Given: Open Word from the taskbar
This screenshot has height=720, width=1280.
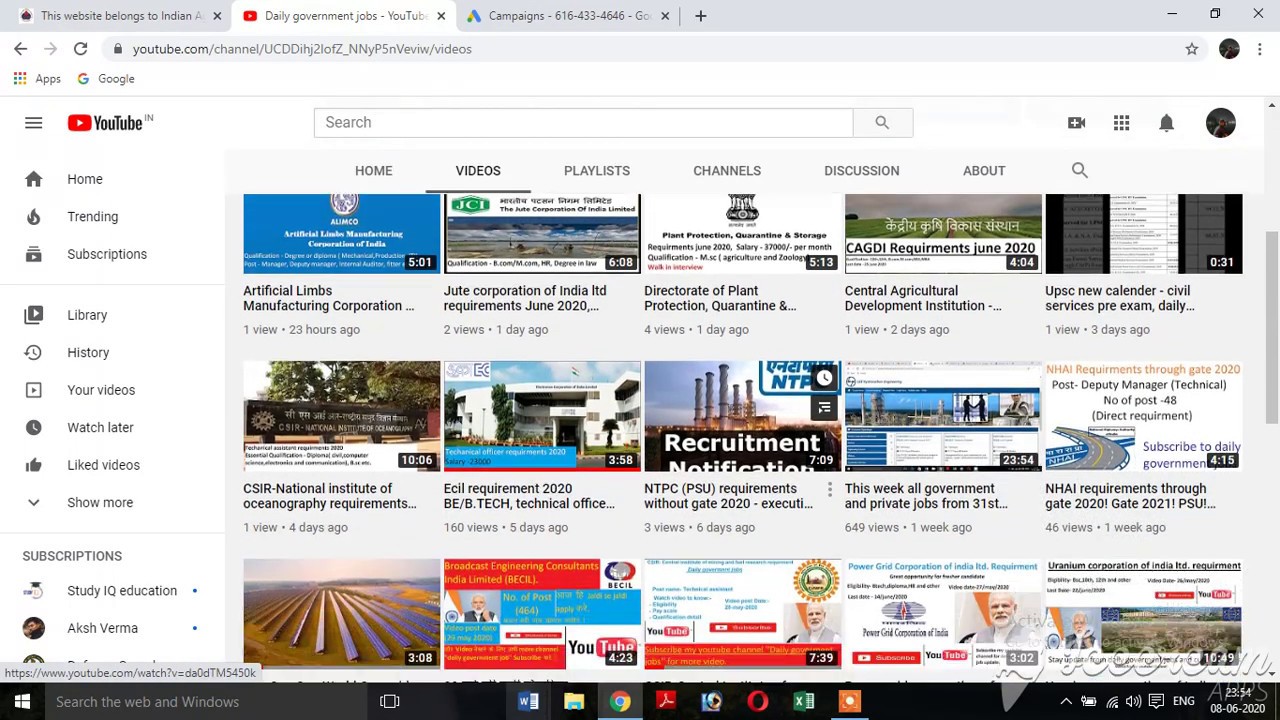Looking at the screenshot, I should (x=528, y=701).
